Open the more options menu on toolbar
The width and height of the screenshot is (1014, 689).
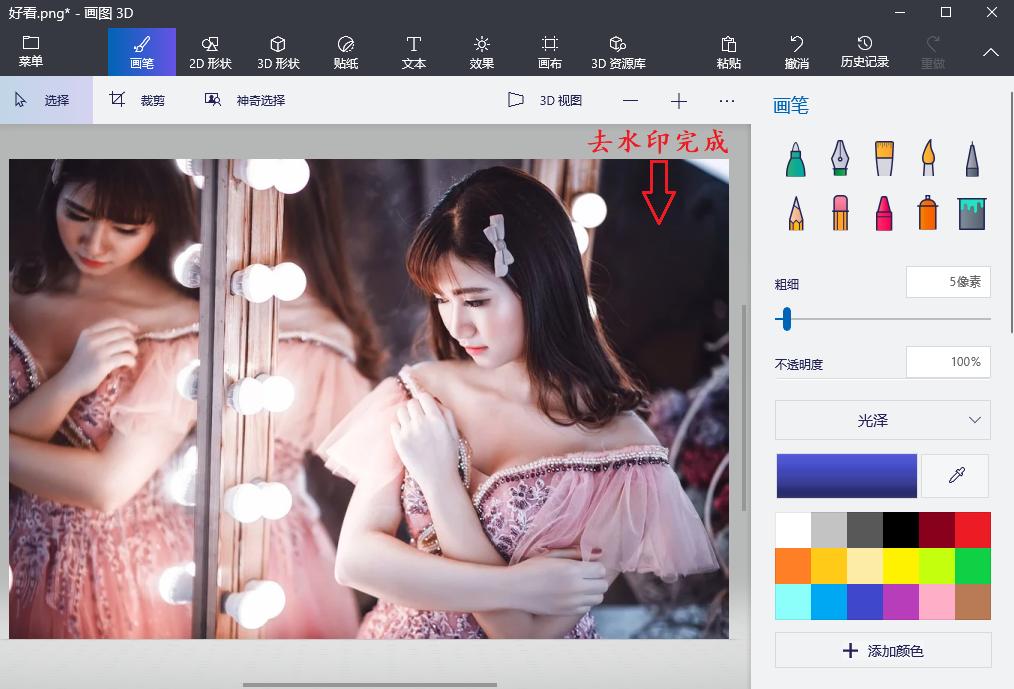tap(727, 100)
